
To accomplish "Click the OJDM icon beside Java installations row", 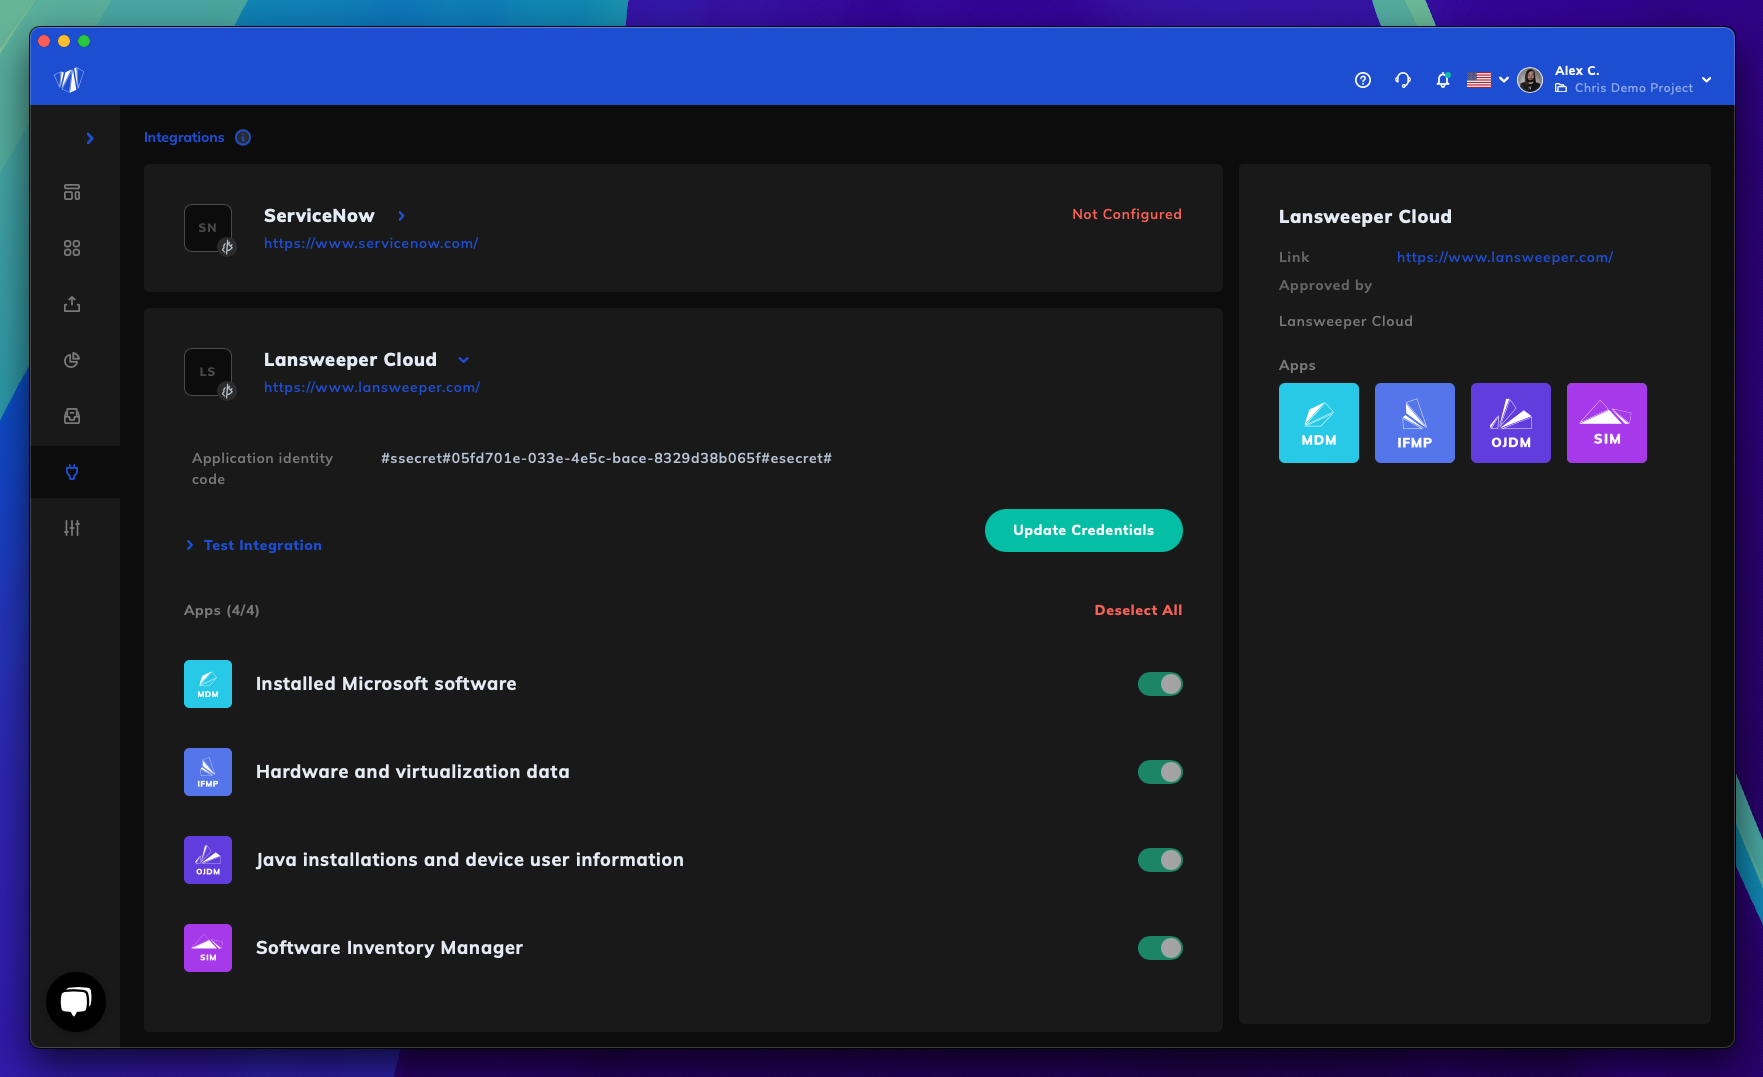I will point(208,860).
